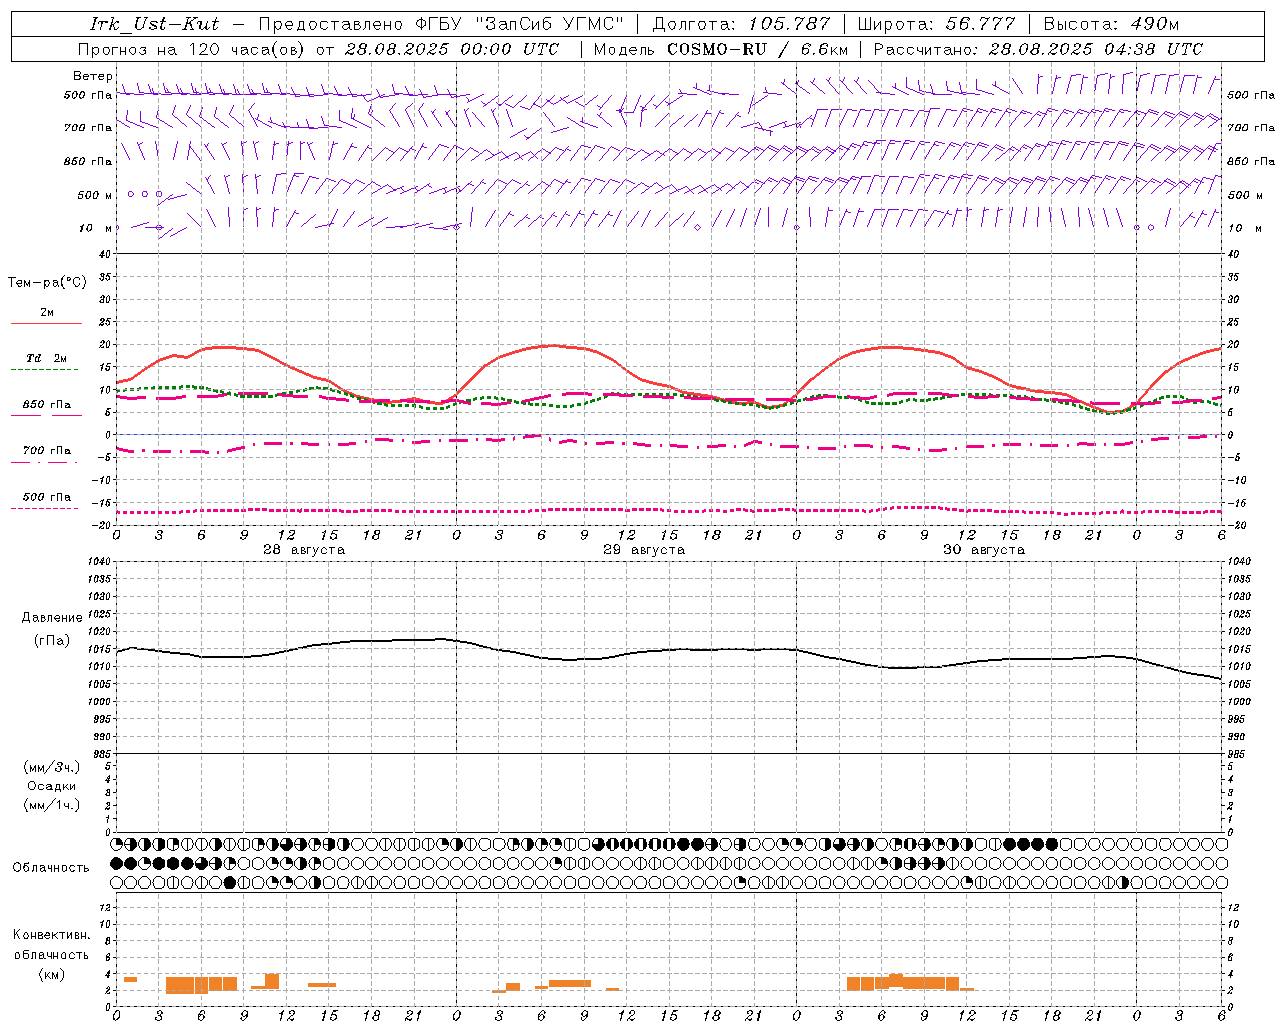Screen dimensions: 1280x1024
Task: Click the Высота: 490м header field
Action: 1111,24
